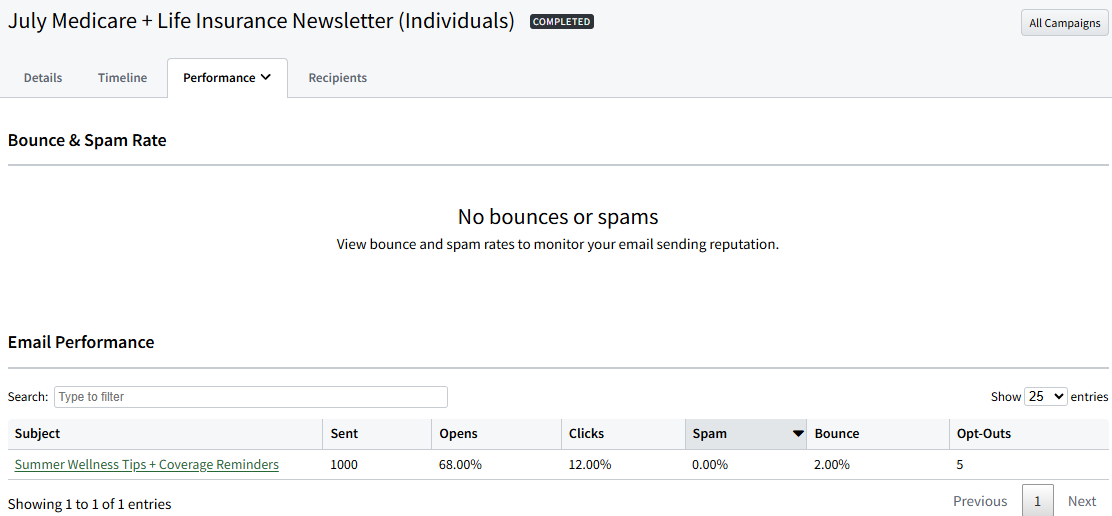Click the All Campaigns button

pos(1064,23)
